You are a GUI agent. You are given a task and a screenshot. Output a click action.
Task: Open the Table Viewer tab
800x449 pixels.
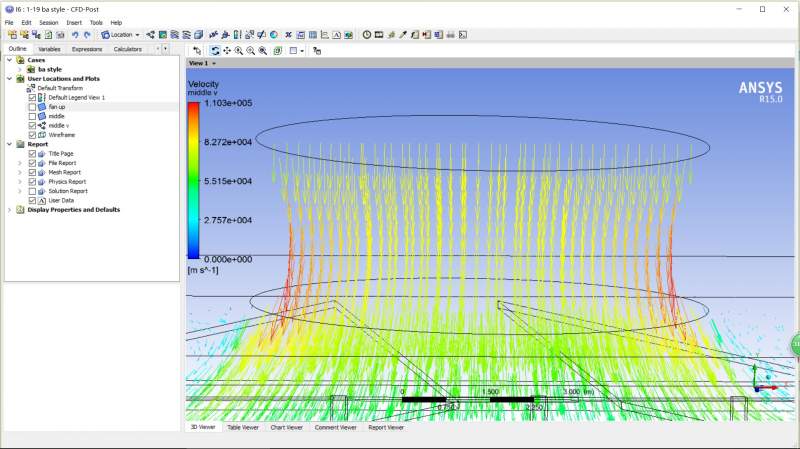(241, 427)
